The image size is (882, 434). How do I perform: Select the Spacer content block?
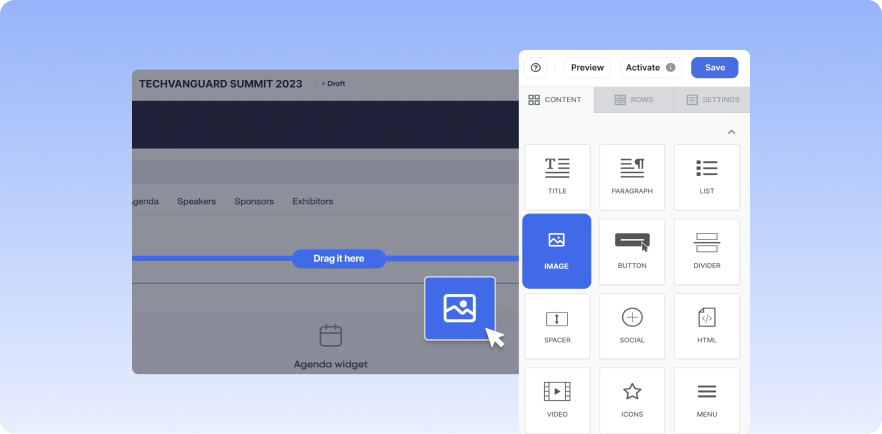557,326
